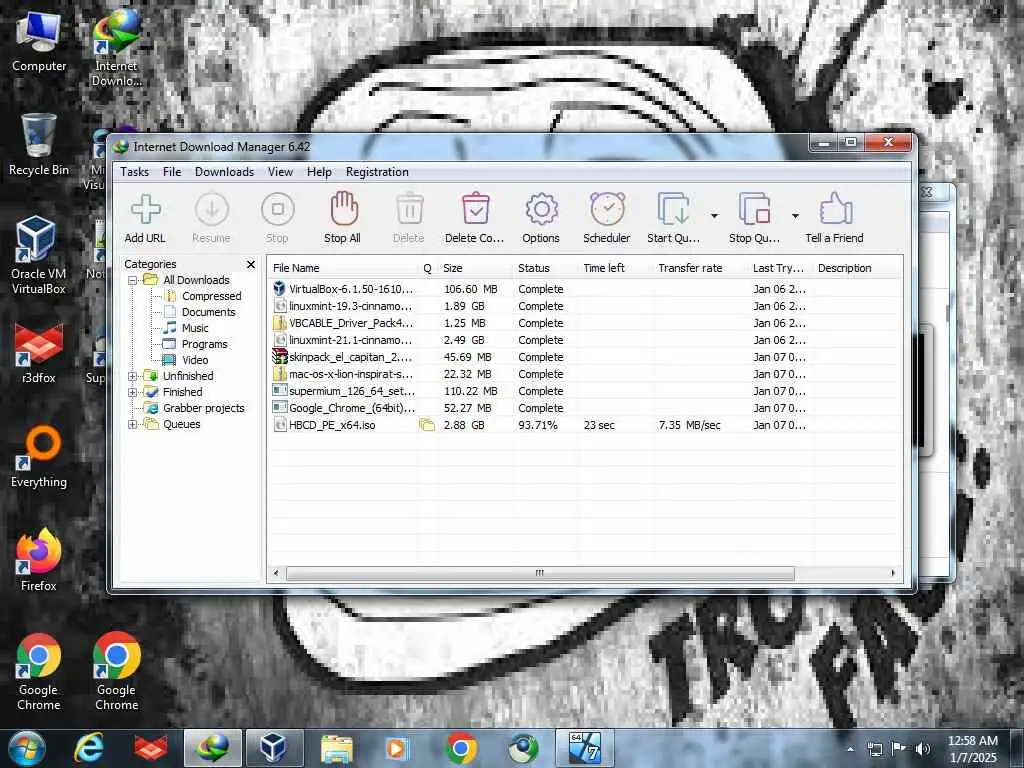Open the Registration menu
1024x768 pixels.
(x=377, y=172)
